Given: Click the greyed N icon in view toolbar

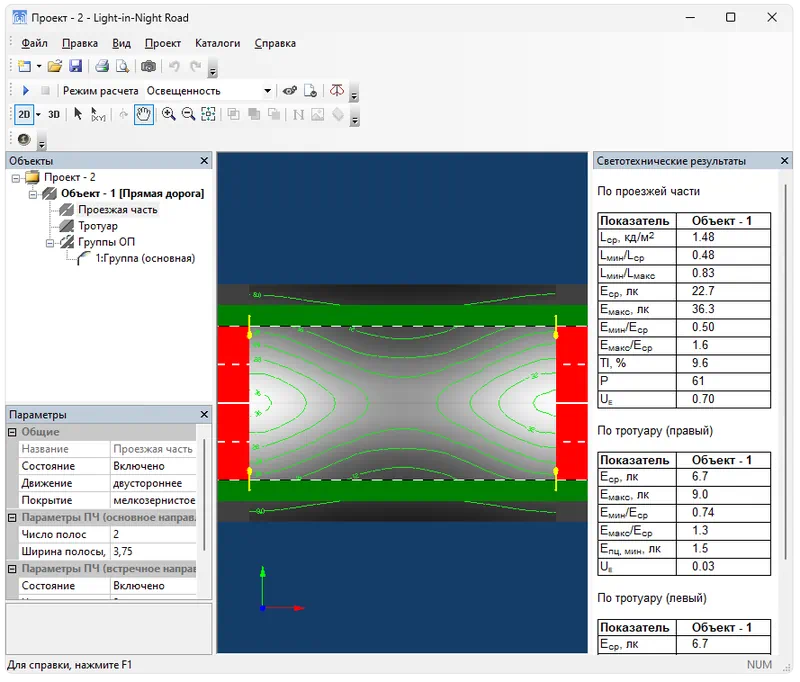Looking at the screenshot, I should pyautogui.click(x=298, y=115).
